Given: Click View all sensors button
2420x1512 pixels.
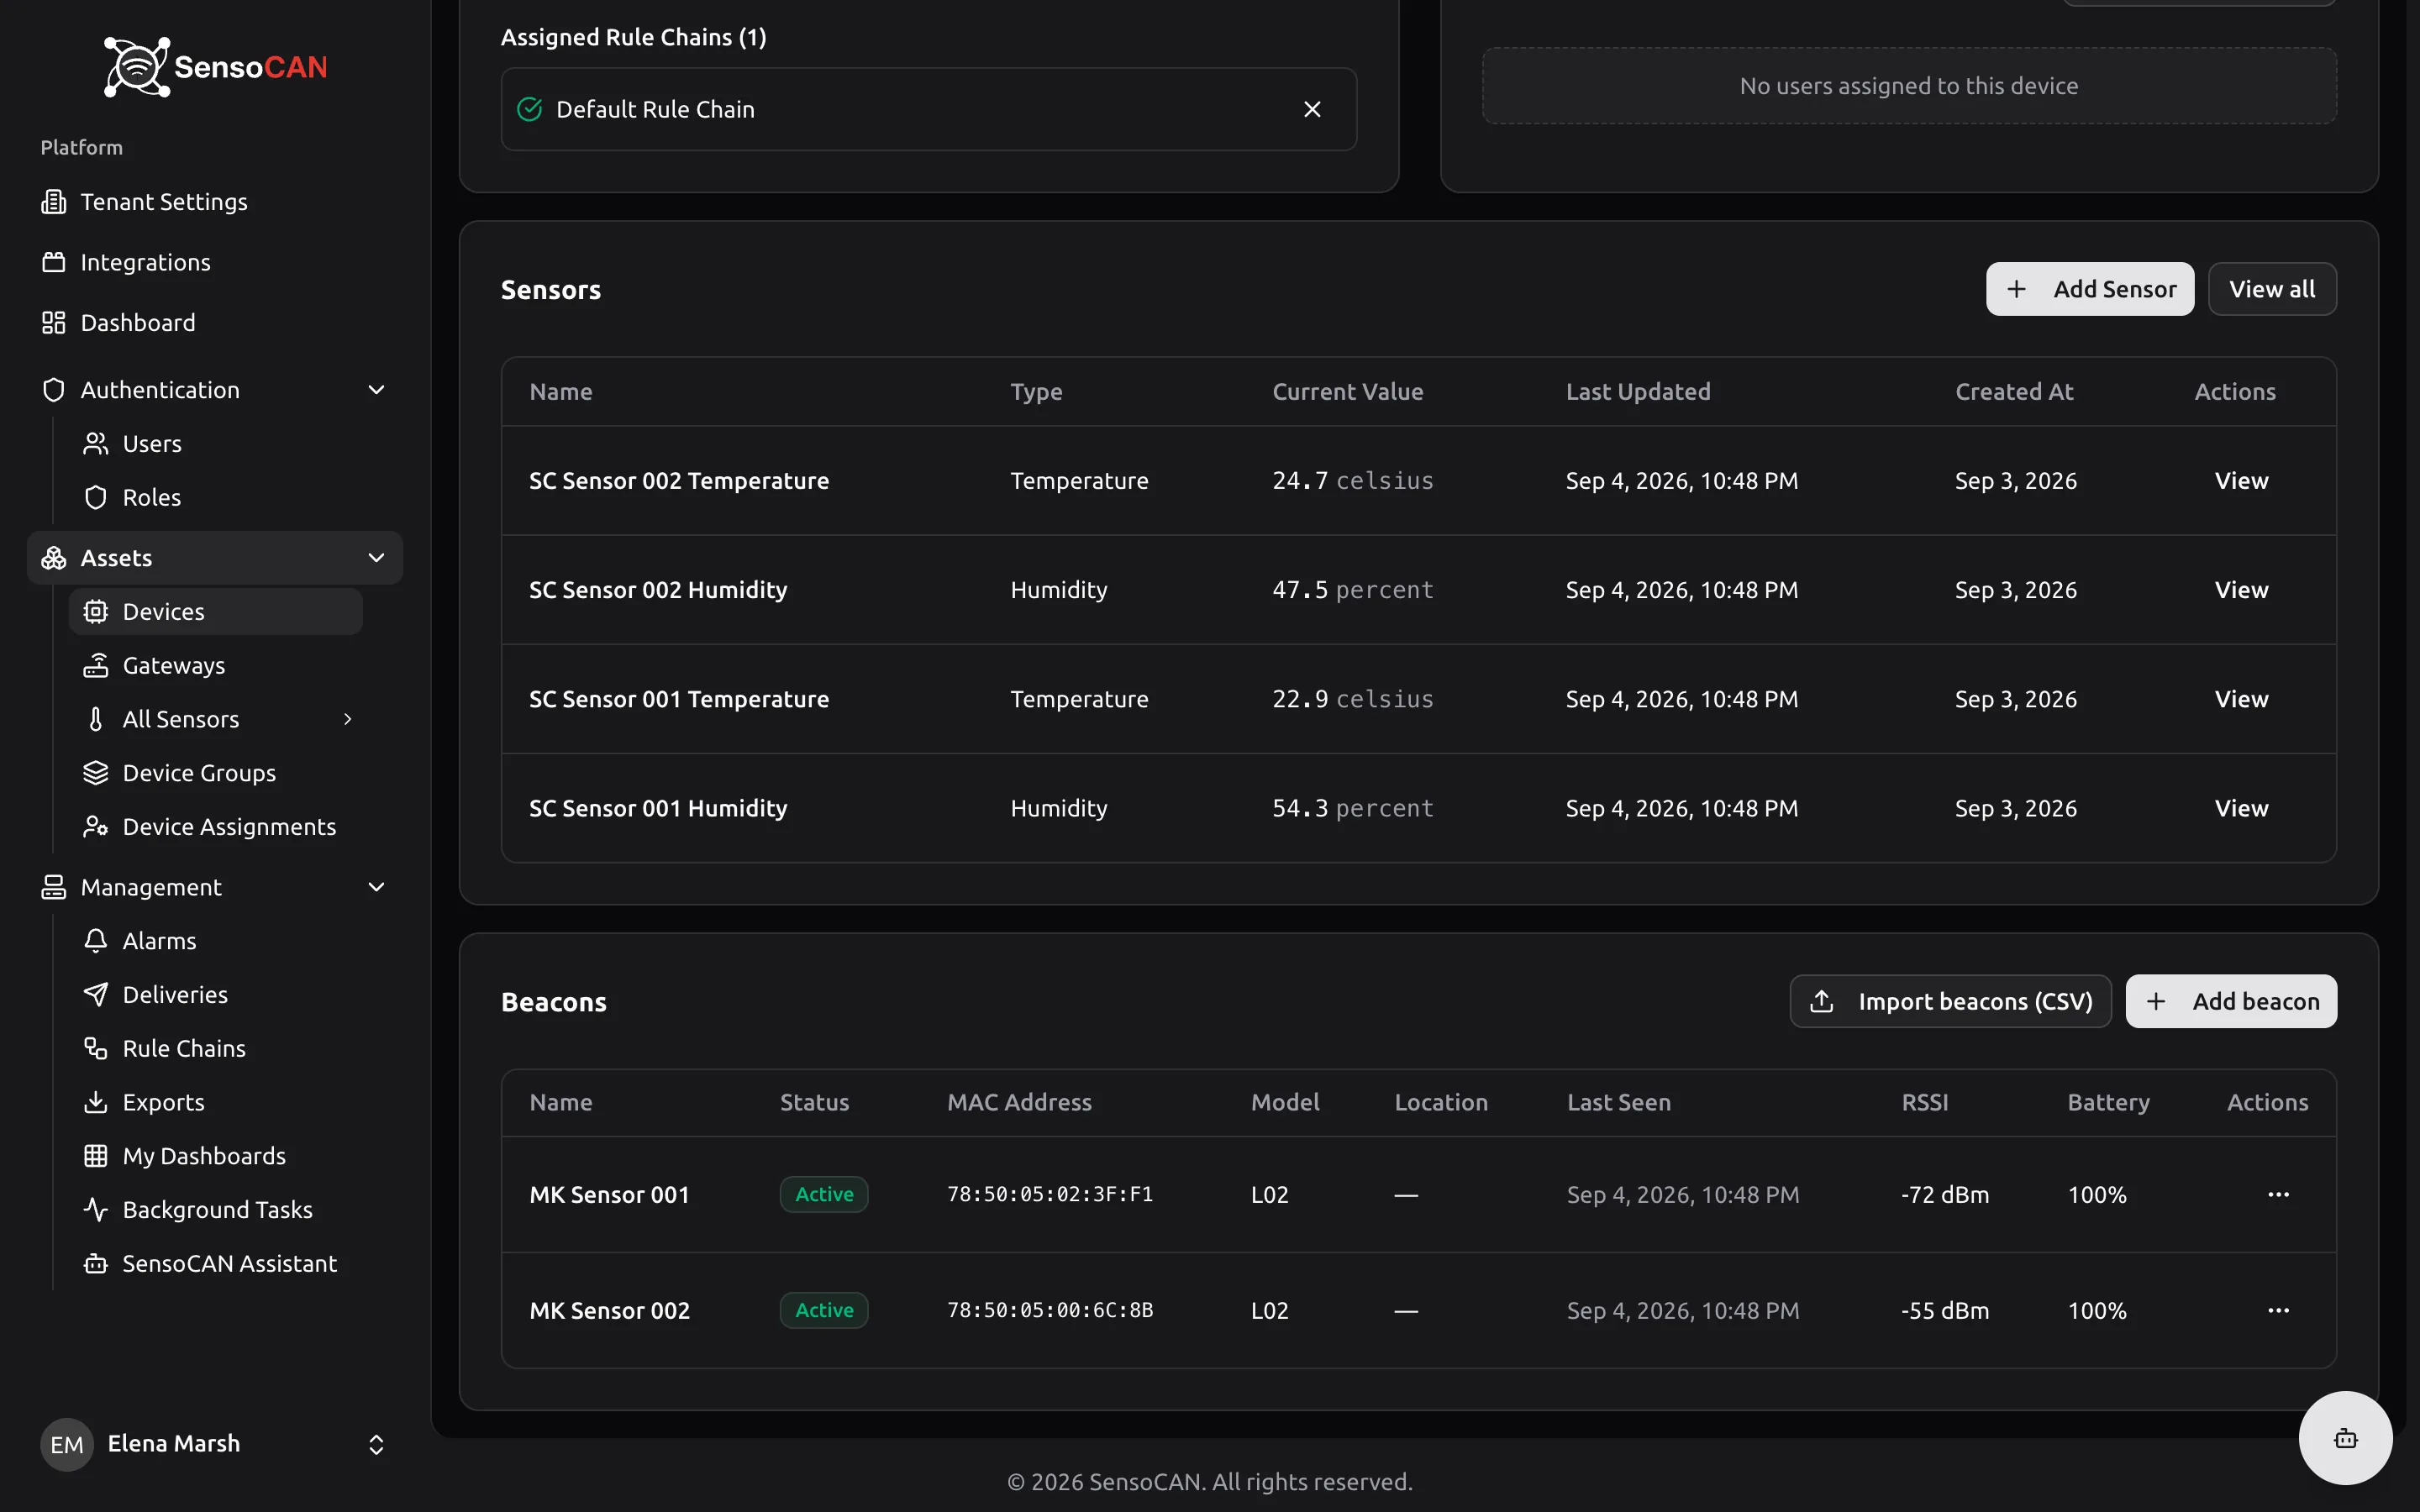Looking at the screenshot, I should point(2272,289).
